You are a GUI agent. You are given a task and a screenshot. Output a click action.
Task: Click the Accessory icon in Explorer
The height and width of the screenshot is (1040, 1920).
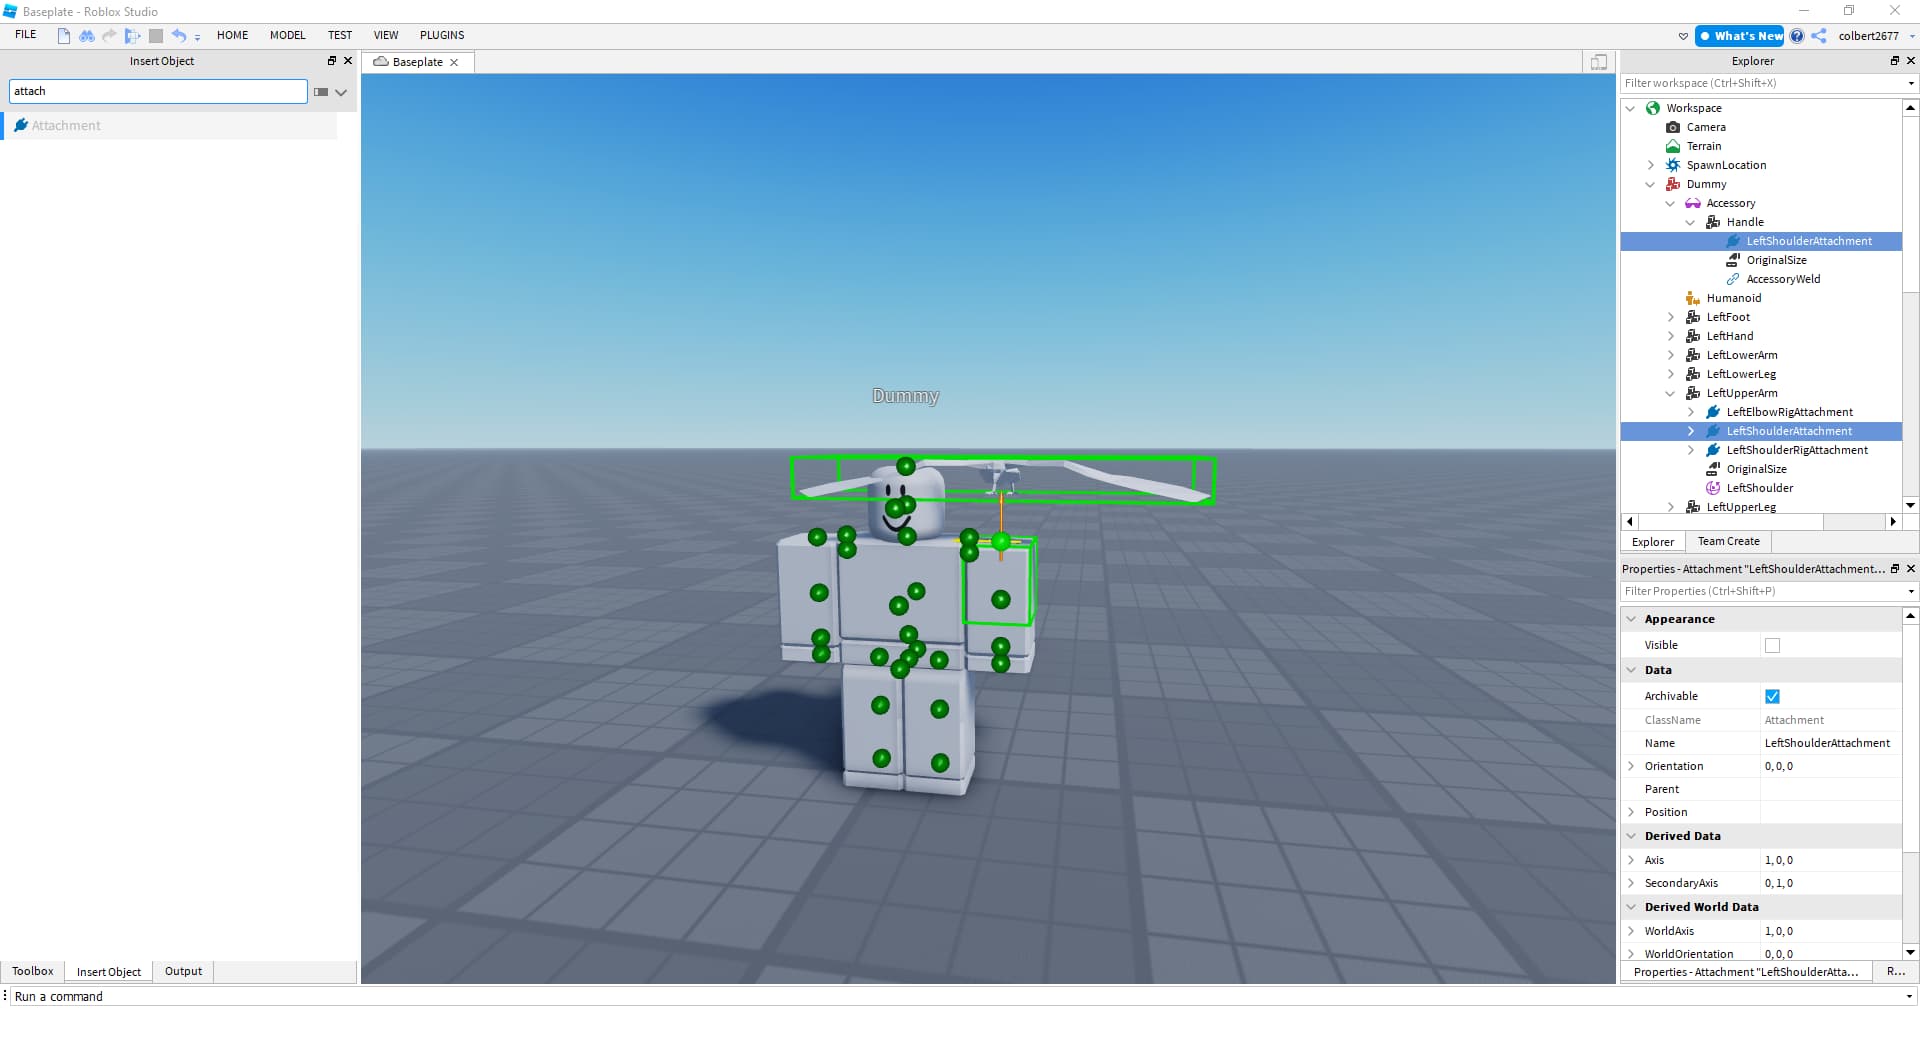click(1693, 203)
